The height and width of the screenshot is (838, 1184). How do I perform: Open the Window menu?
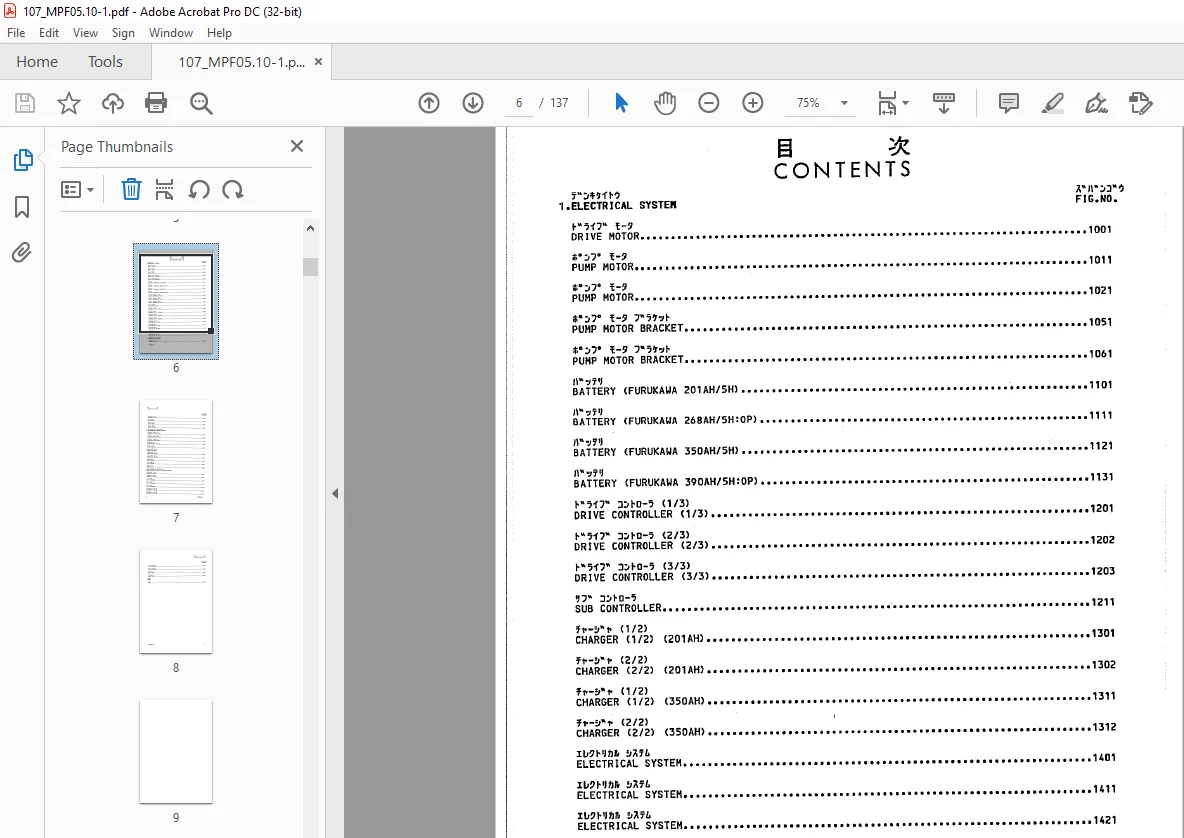pos(171,33)
